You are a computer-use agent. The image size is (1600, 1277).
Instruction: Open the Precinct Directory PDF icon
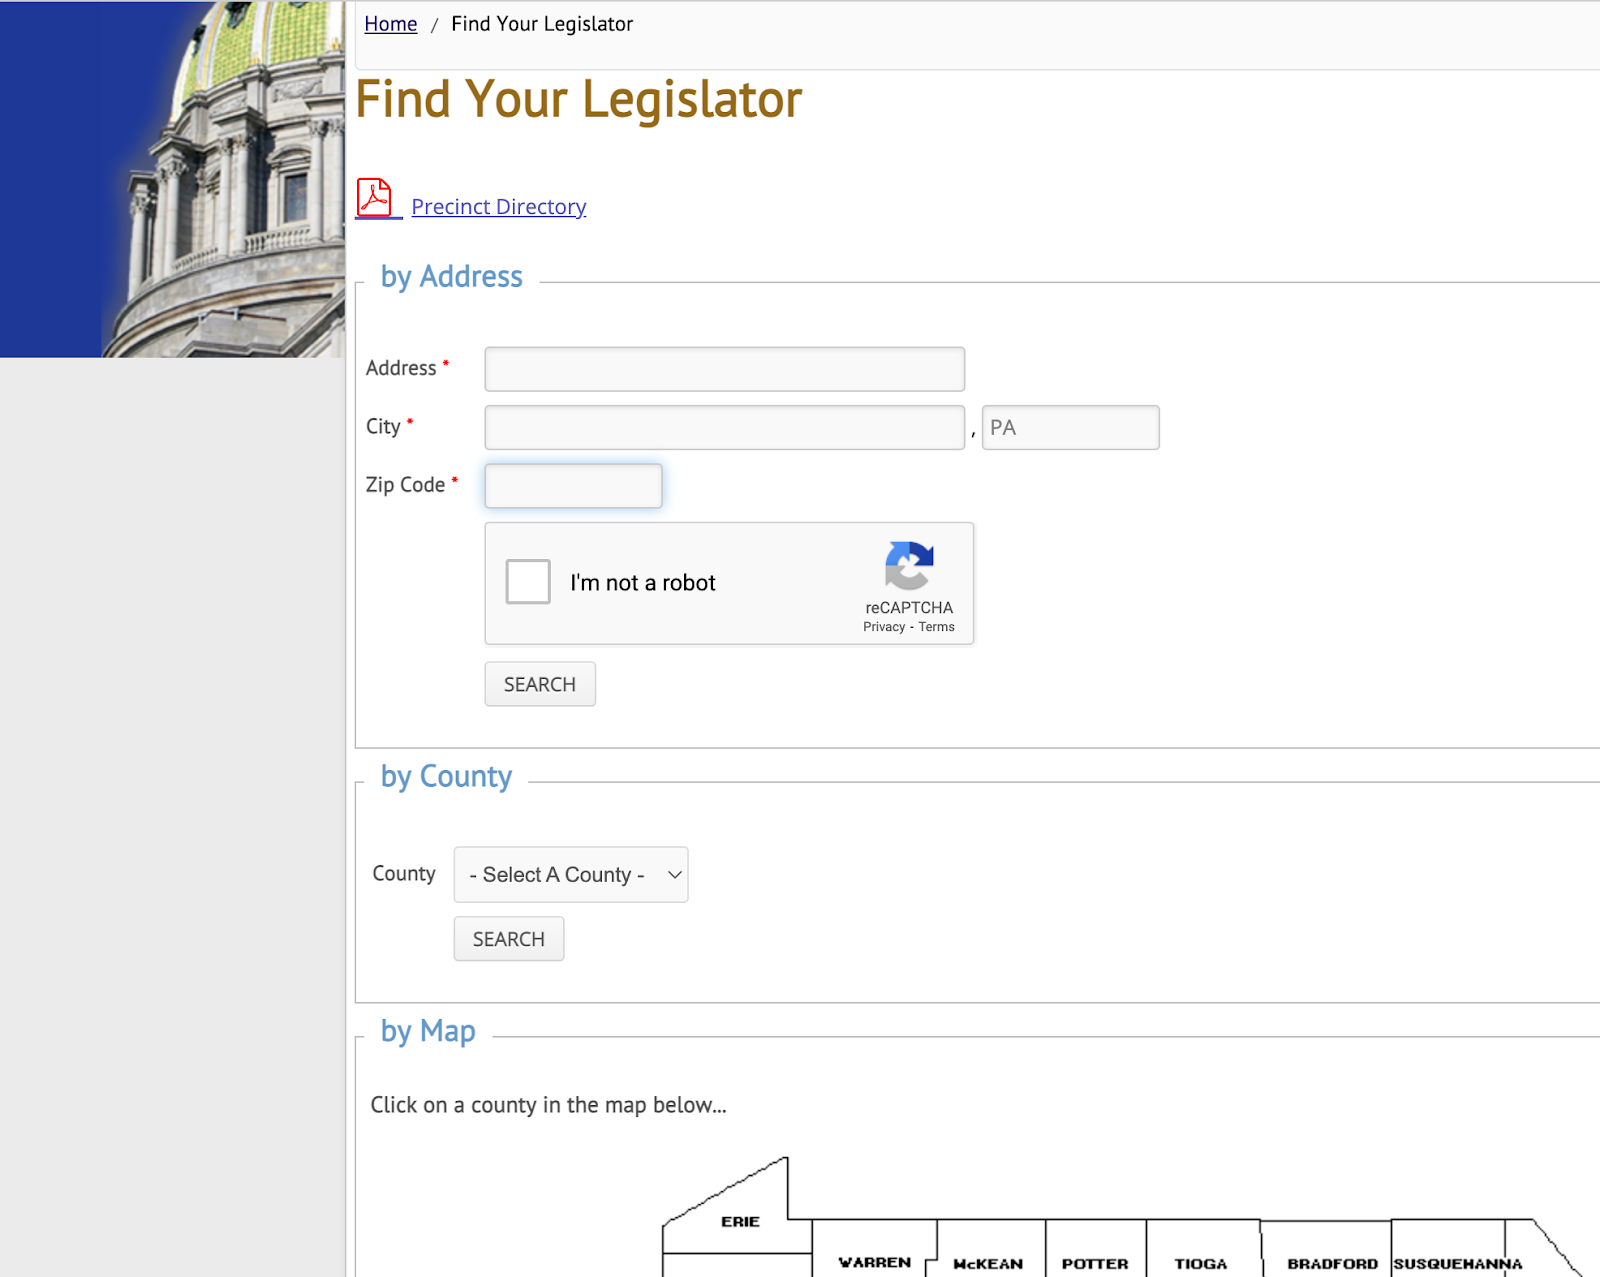[x=375, y=198]
